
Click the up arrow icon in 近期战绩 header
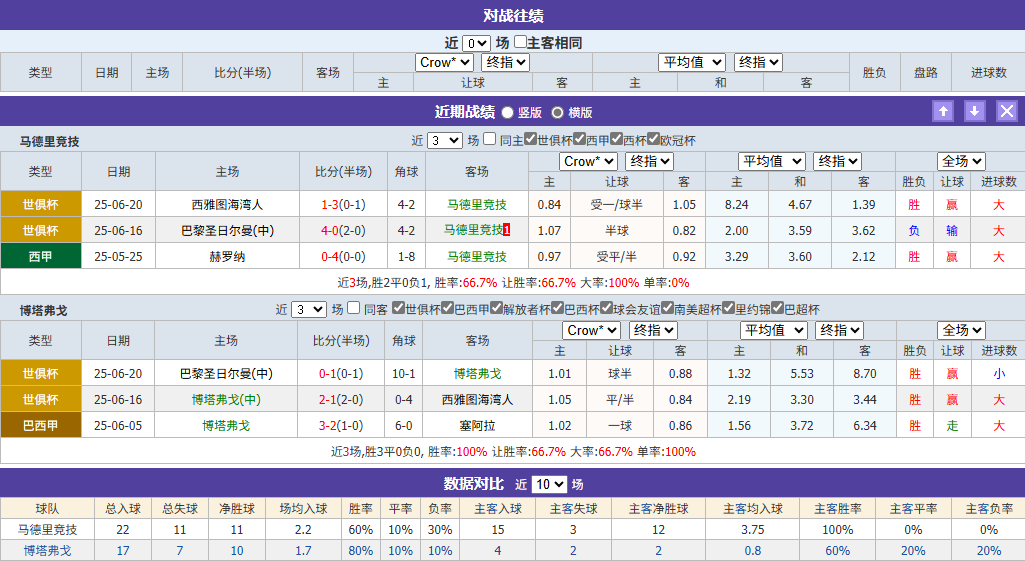click(x=943, y=112)
